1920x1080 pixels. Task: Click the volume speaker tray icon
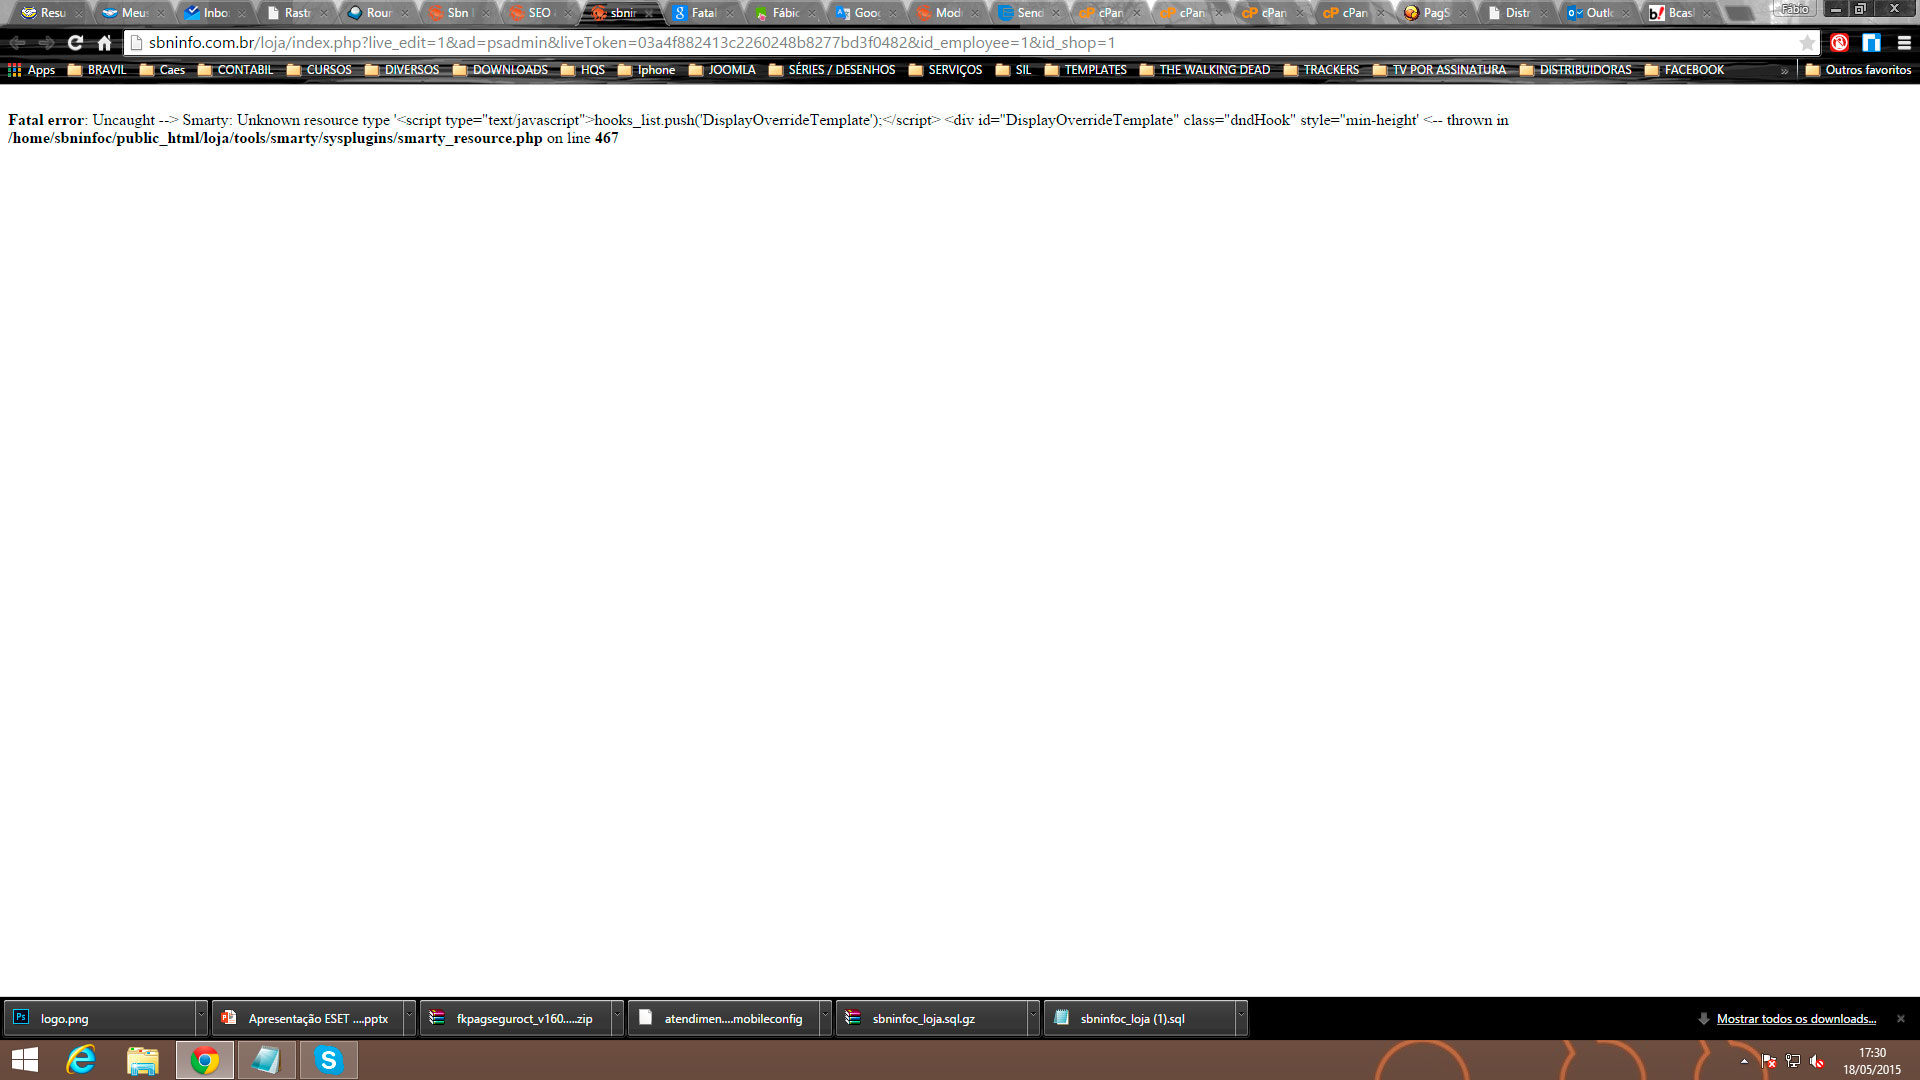pyautogui.click(x=1817, y=1061)
